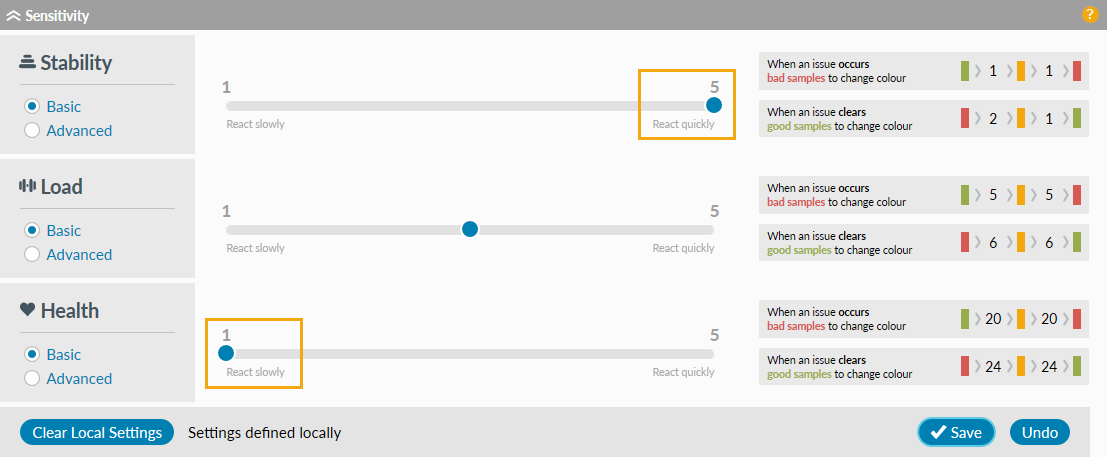
Task: Click the Stability stack icon
Action: click(x=28, y=63)
